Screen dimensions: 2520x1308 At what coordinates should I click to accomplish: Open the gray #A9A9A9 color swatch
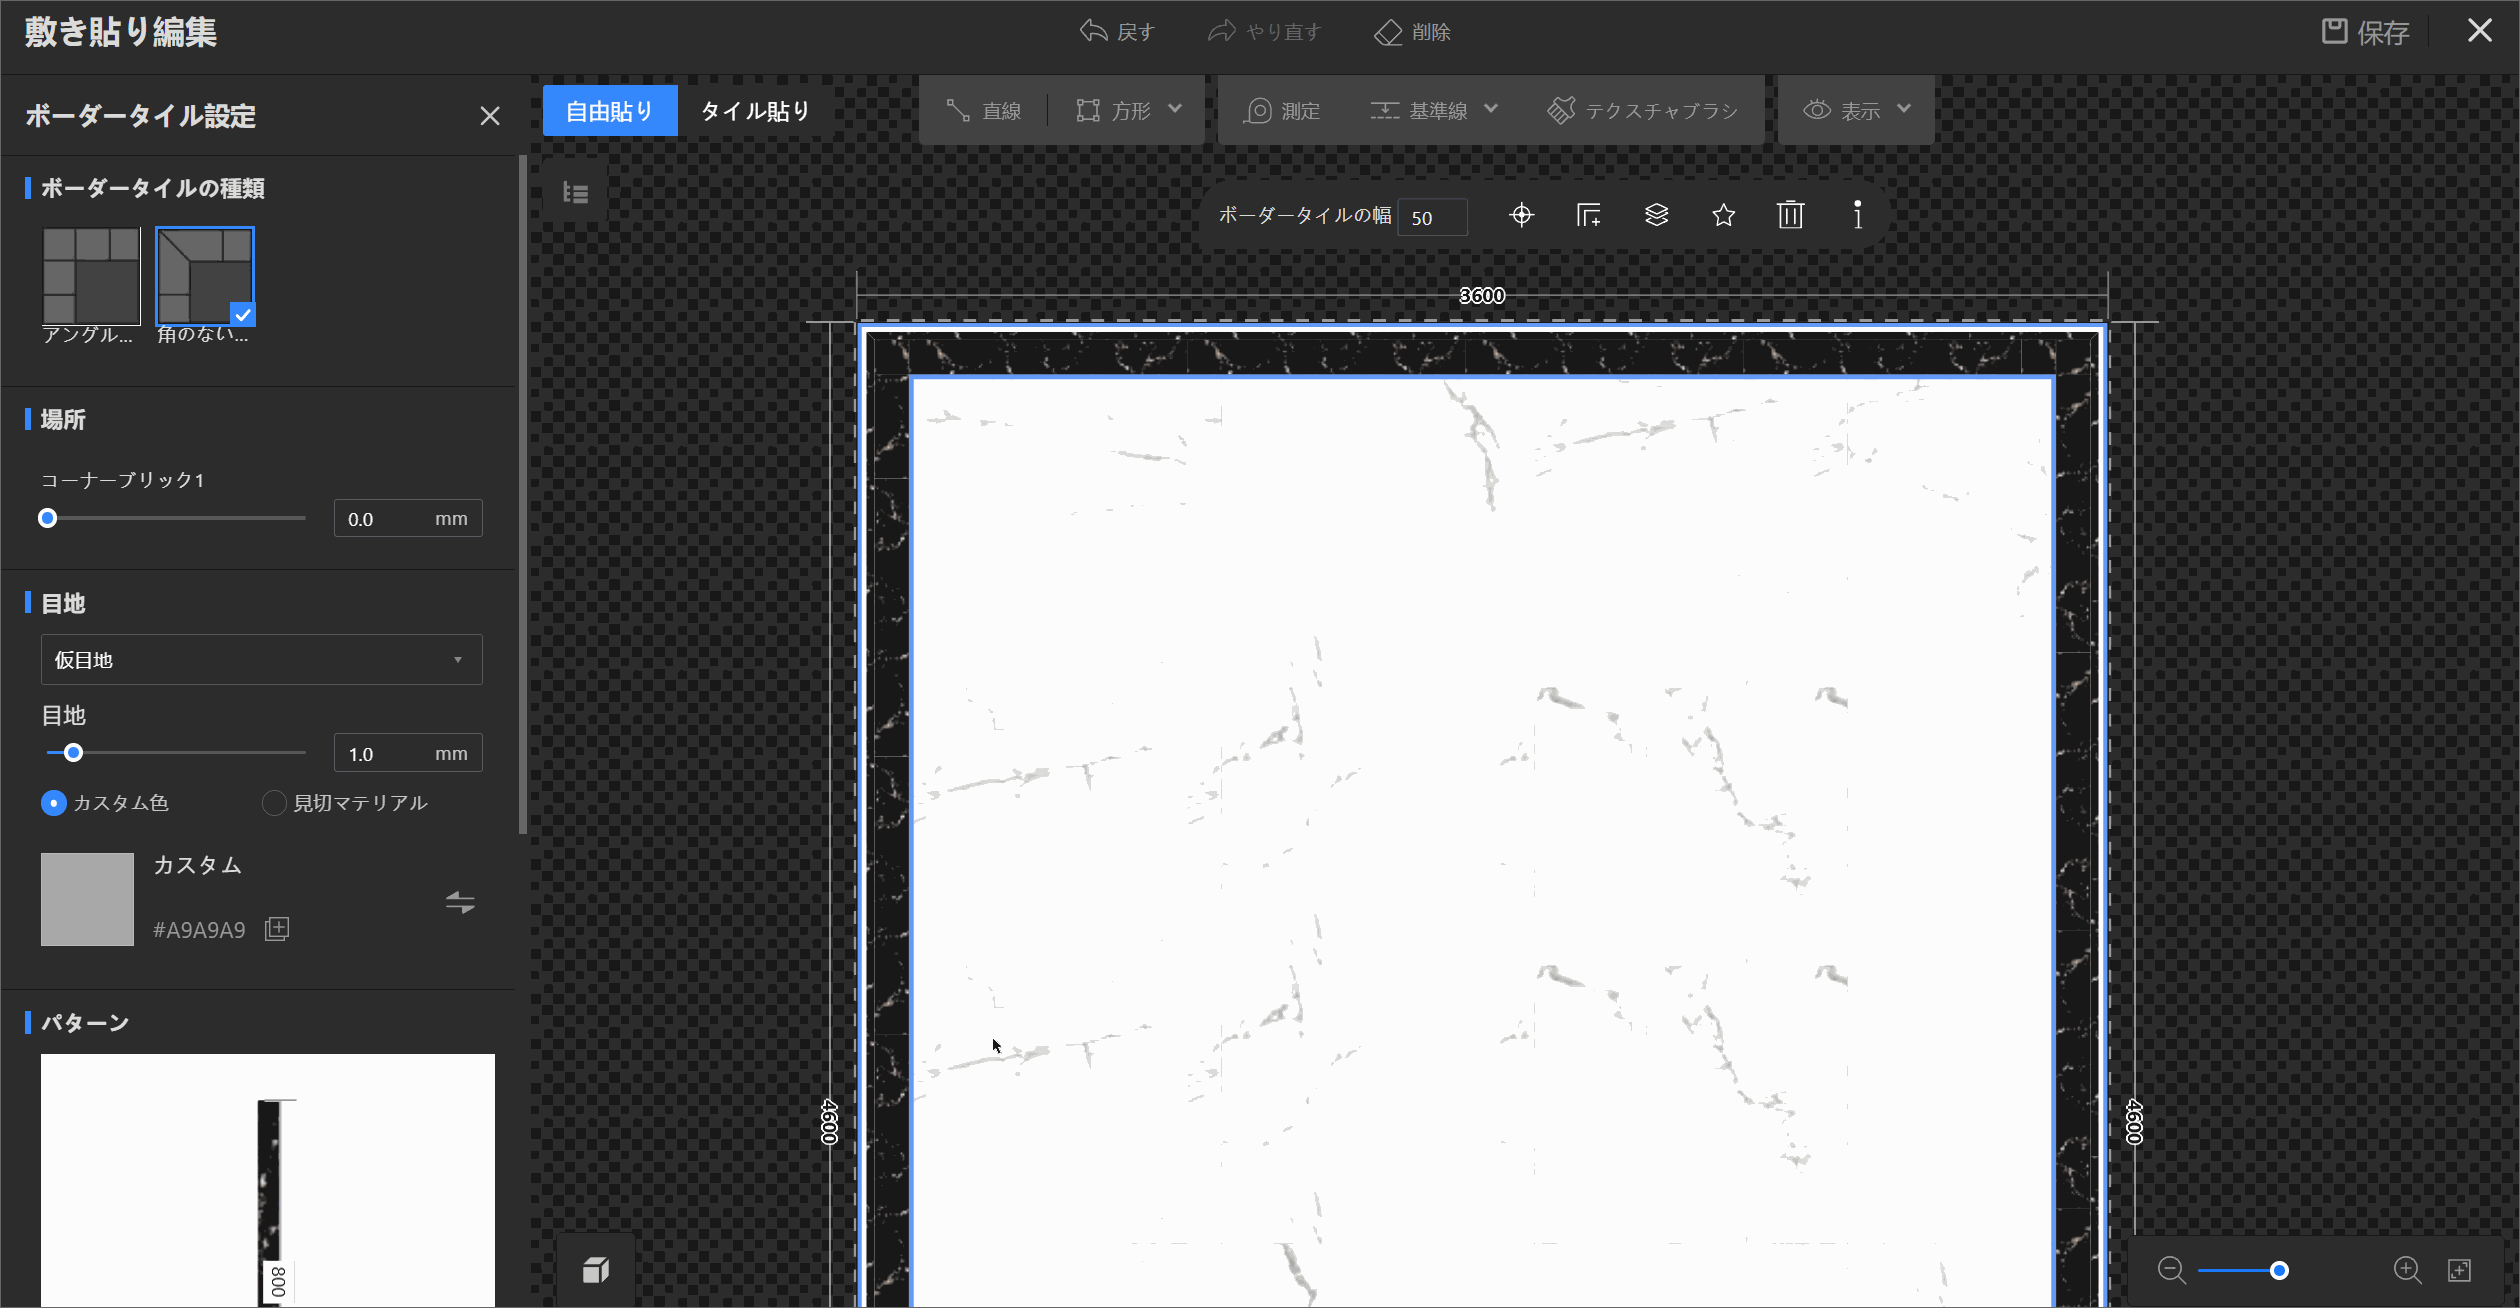[87, 899]
